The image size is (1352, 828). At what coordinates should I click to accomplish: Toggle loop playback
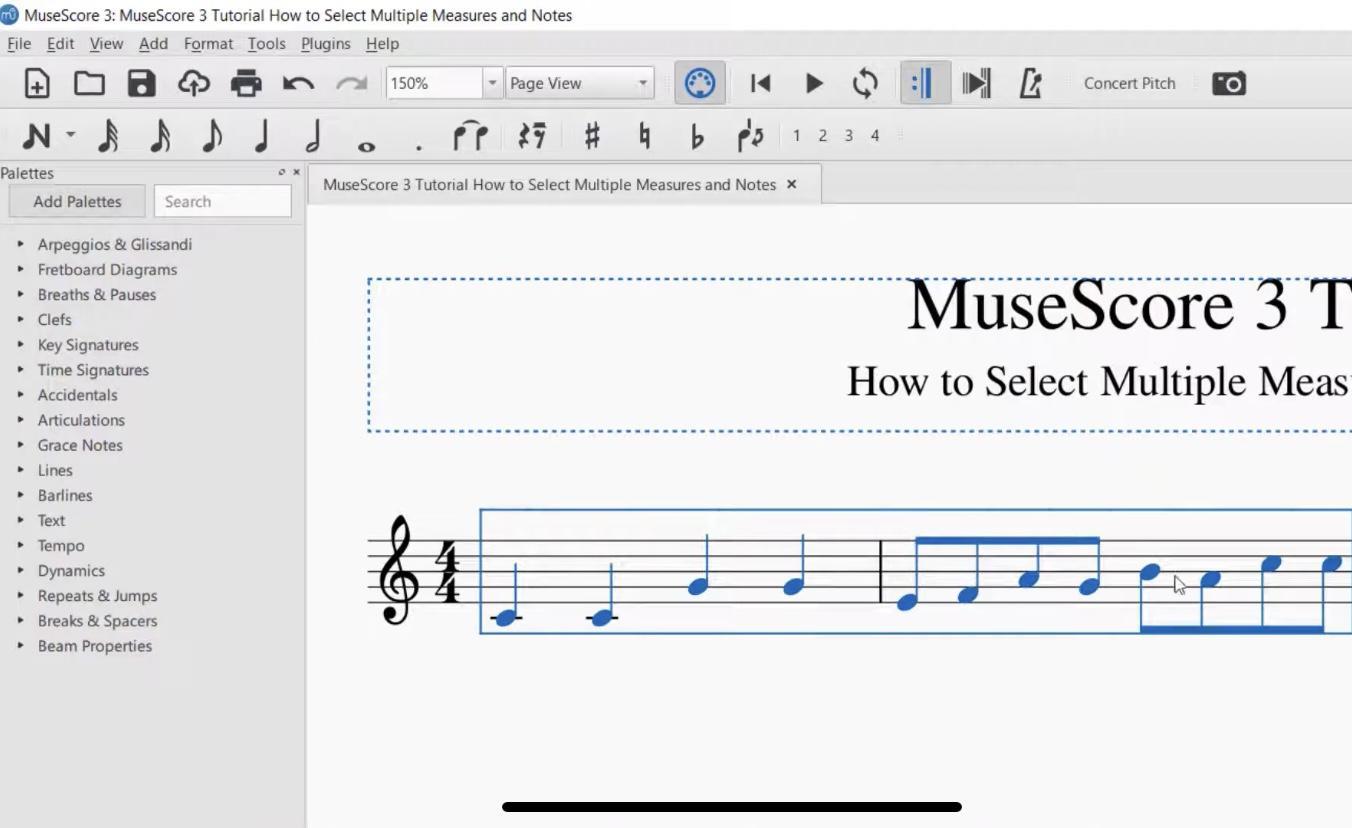[x=865, y=83]
